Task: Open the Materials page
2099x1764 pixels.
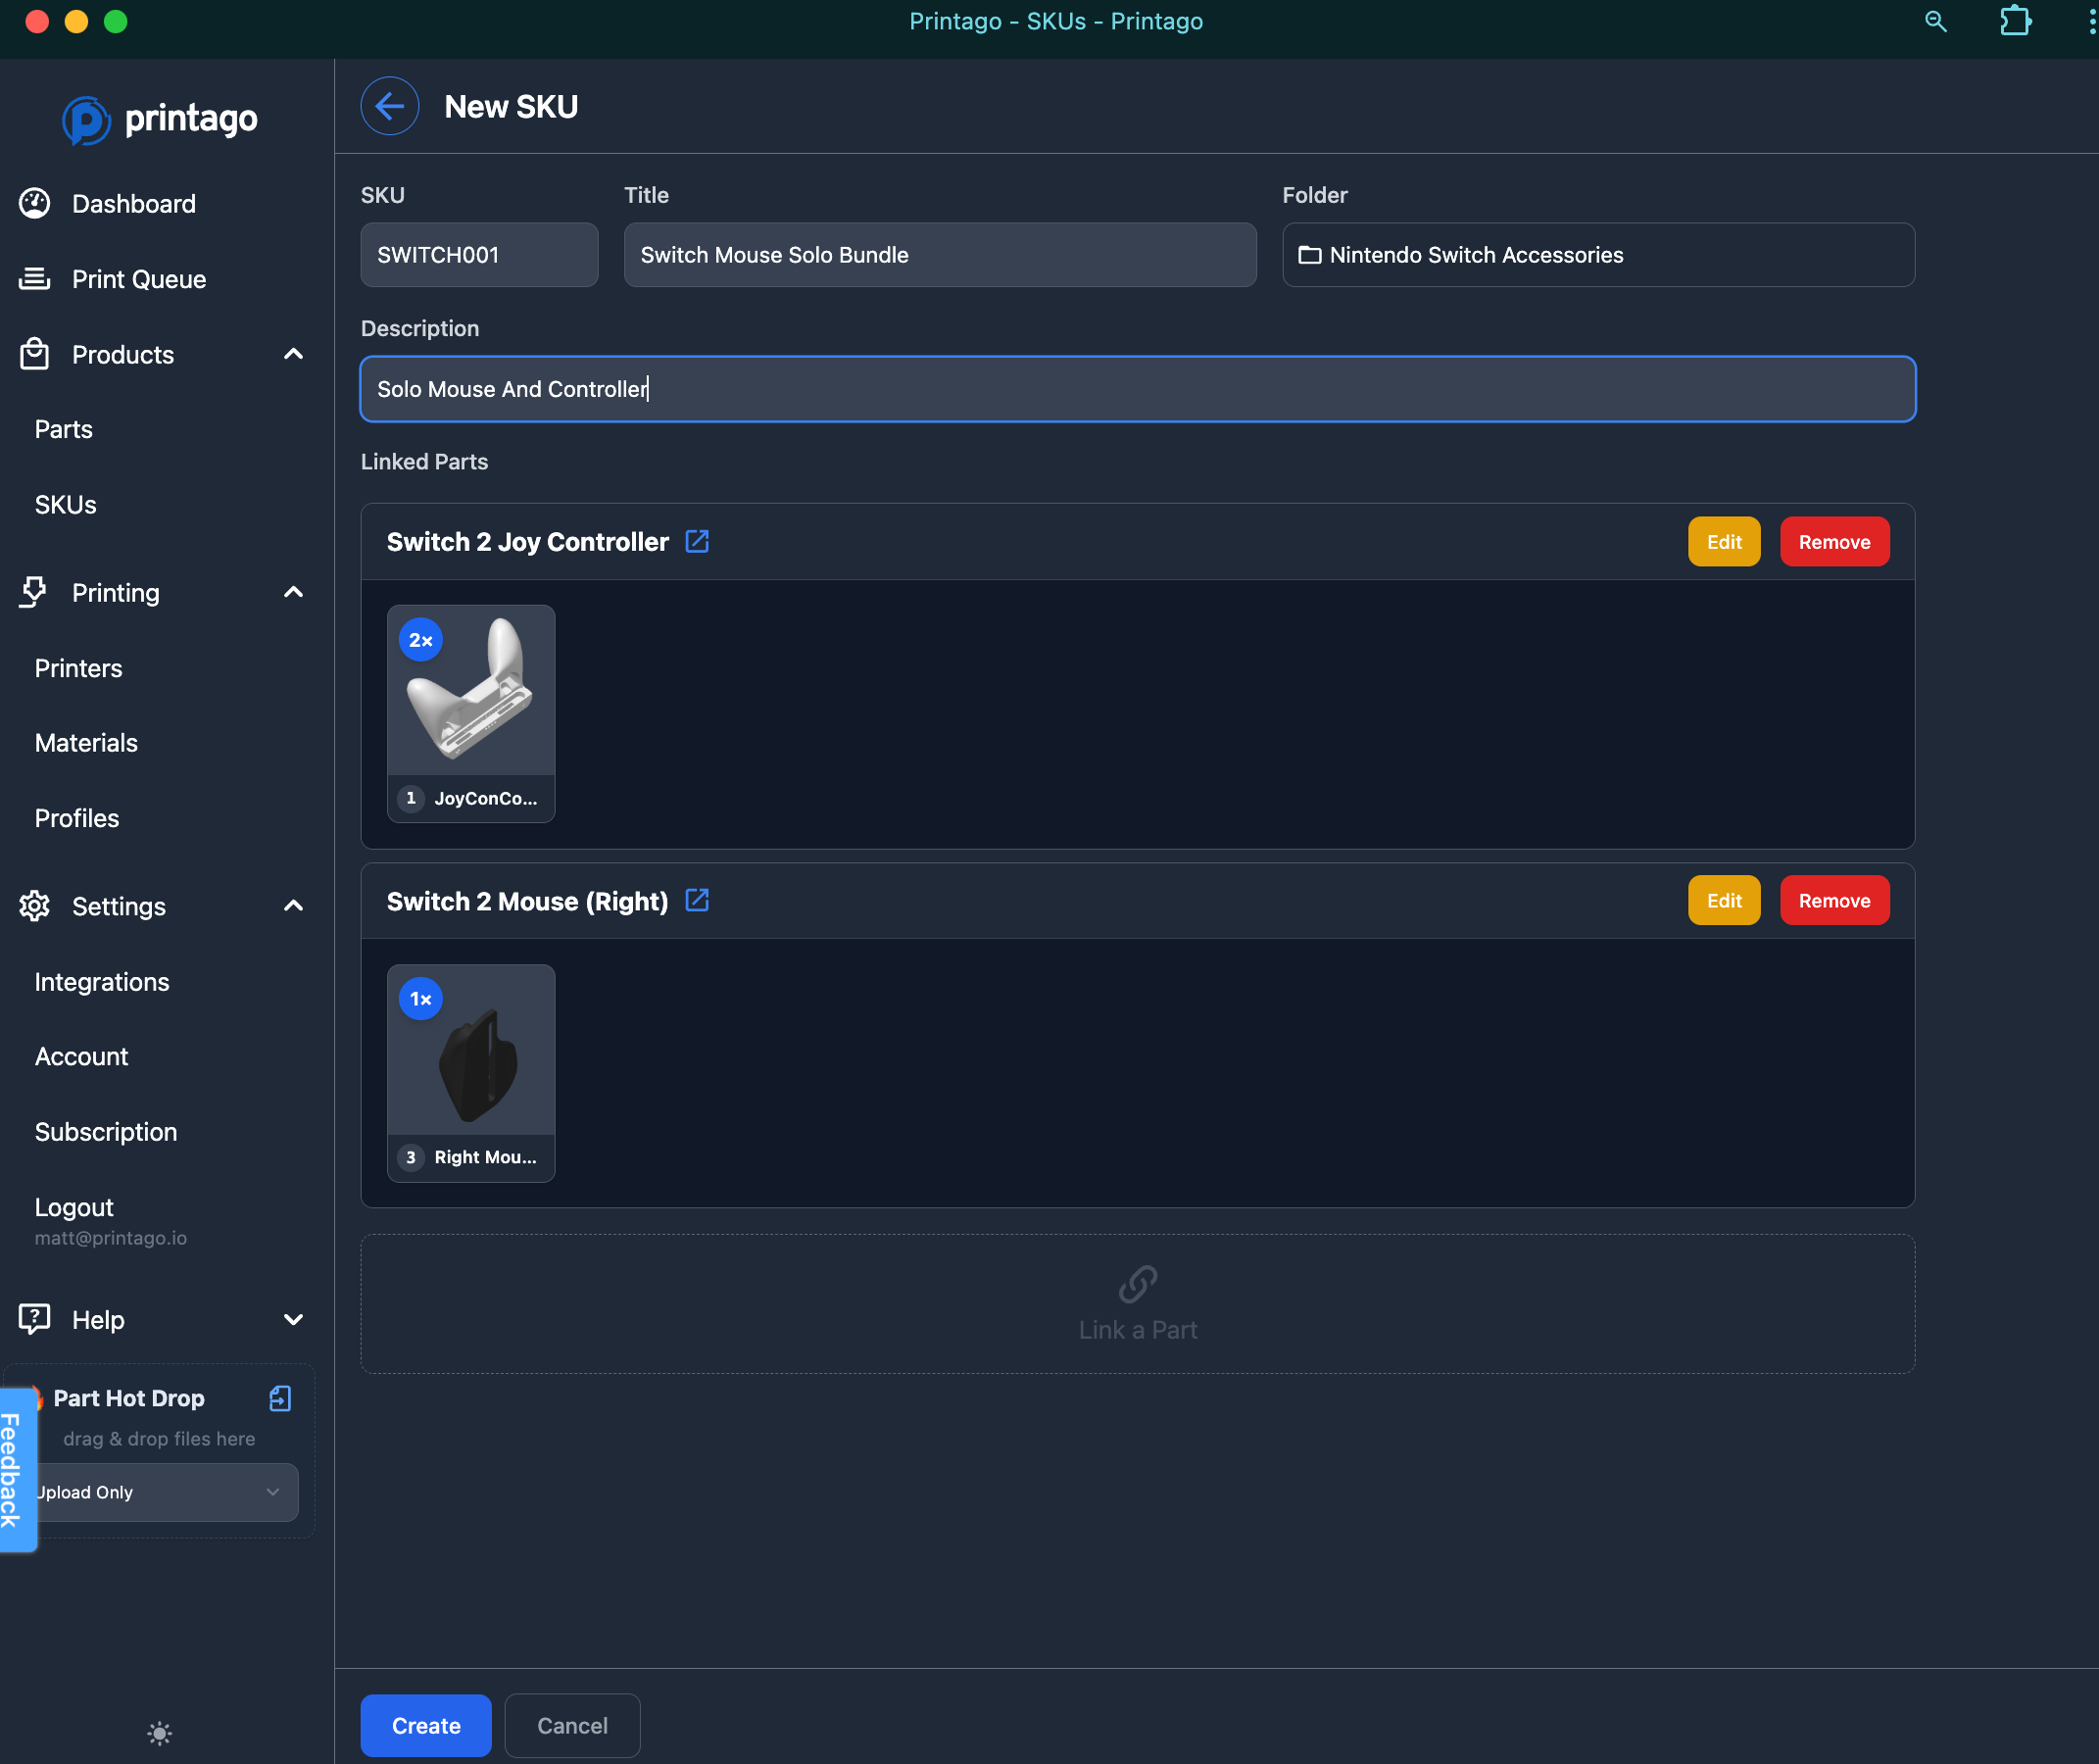Action: click(86, 743)
